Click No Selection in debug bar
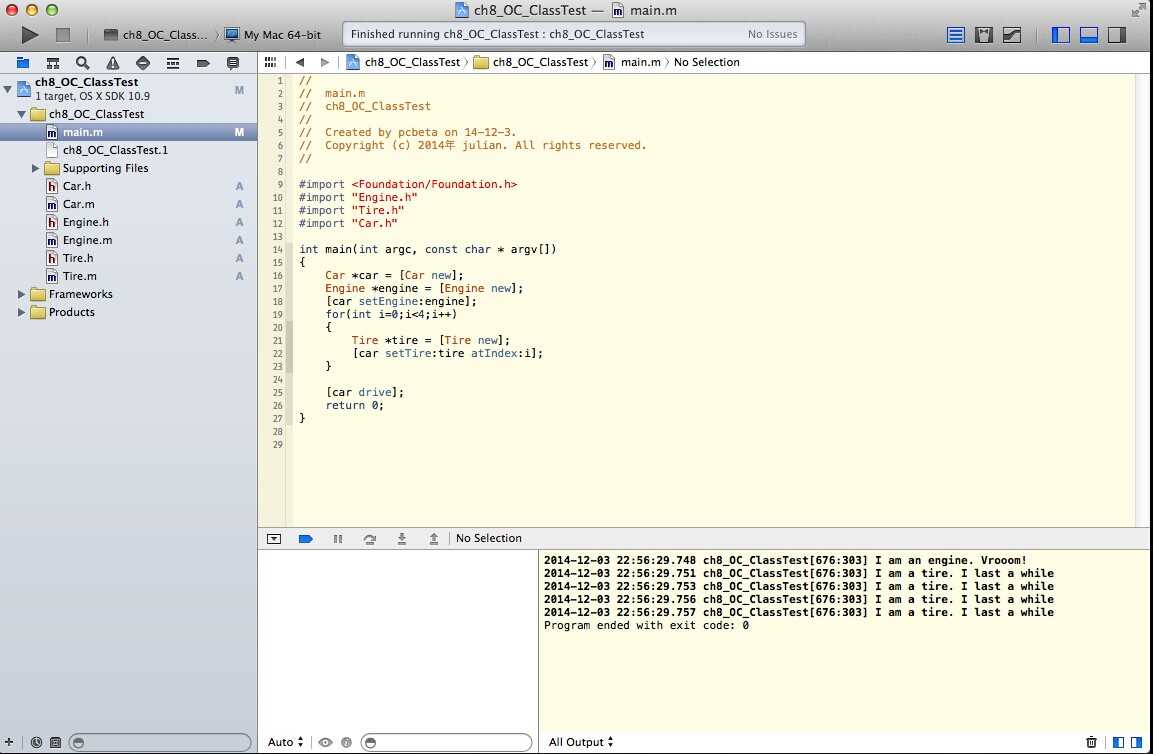 (x=489, y=538)
